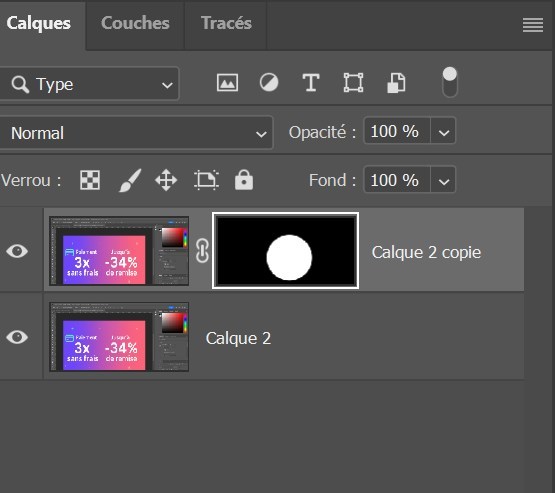Click the search magnifier icon in filter
Image resolution: width=555 pixels, height=493 pixels.
20,84
